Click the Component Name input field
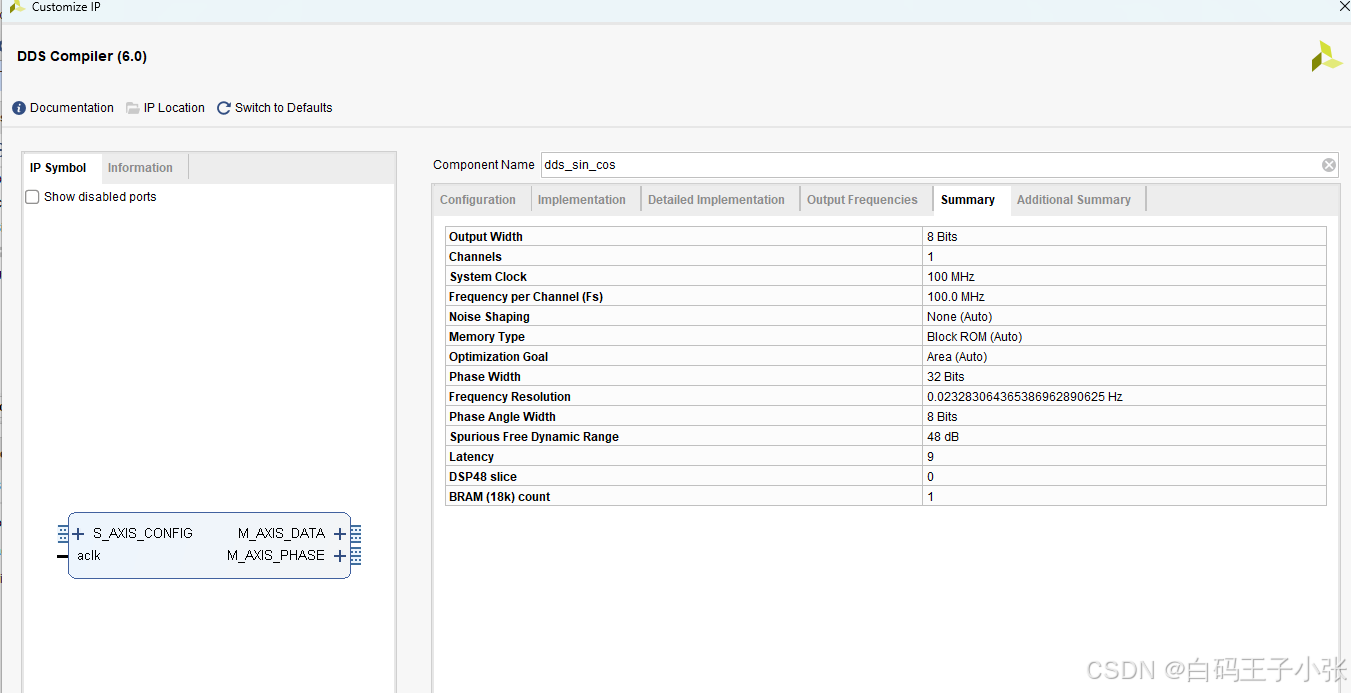 (x=930, y=165)
